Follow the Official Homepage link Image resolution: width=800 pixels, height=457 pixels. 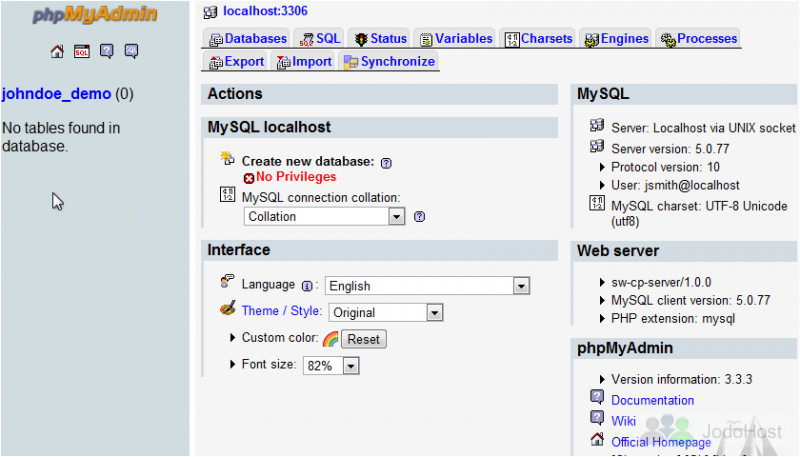pos(661,442)
